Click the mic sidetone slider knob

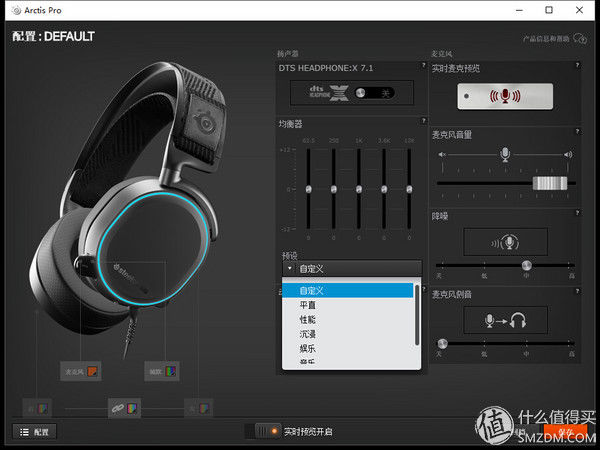(x=442, y=343)
